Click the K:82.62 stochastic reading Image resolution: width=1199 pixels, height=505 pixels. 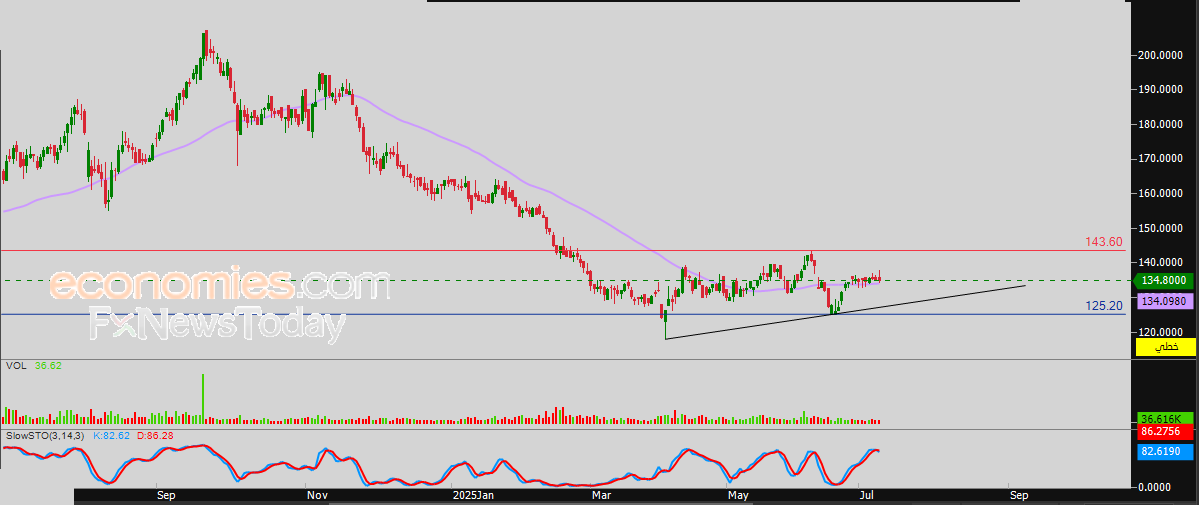pos(112,435)
